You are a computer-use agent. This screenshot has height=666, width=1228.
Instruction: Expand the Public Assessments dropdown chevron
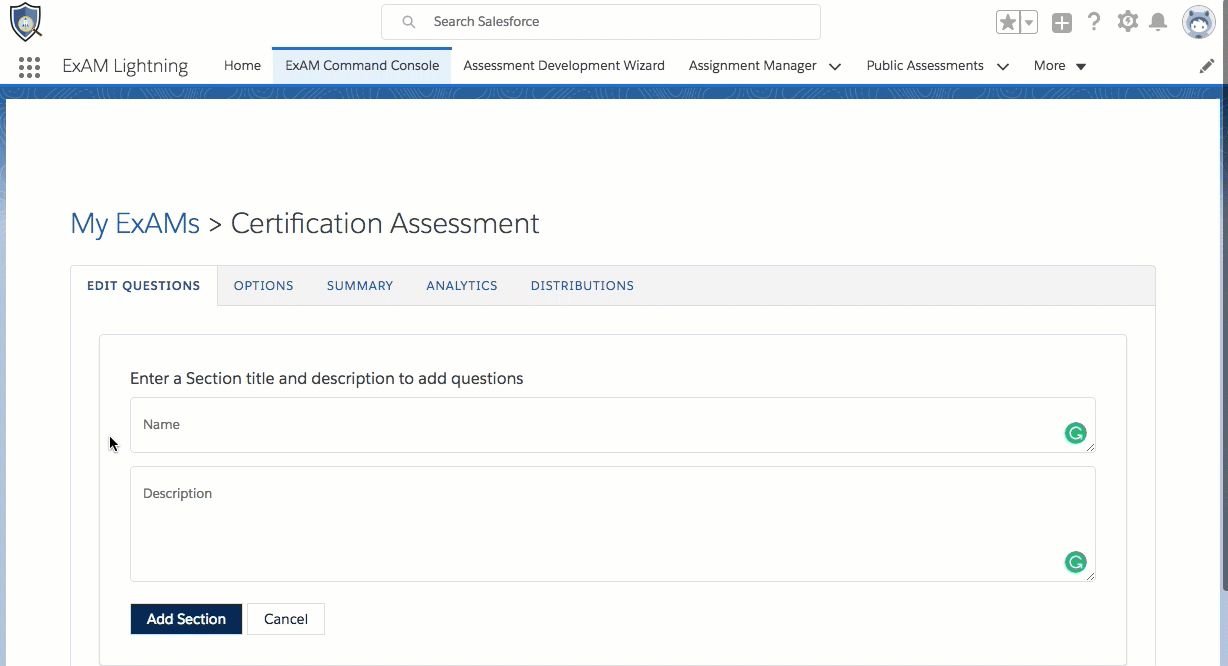click(x=1003, y=67)
